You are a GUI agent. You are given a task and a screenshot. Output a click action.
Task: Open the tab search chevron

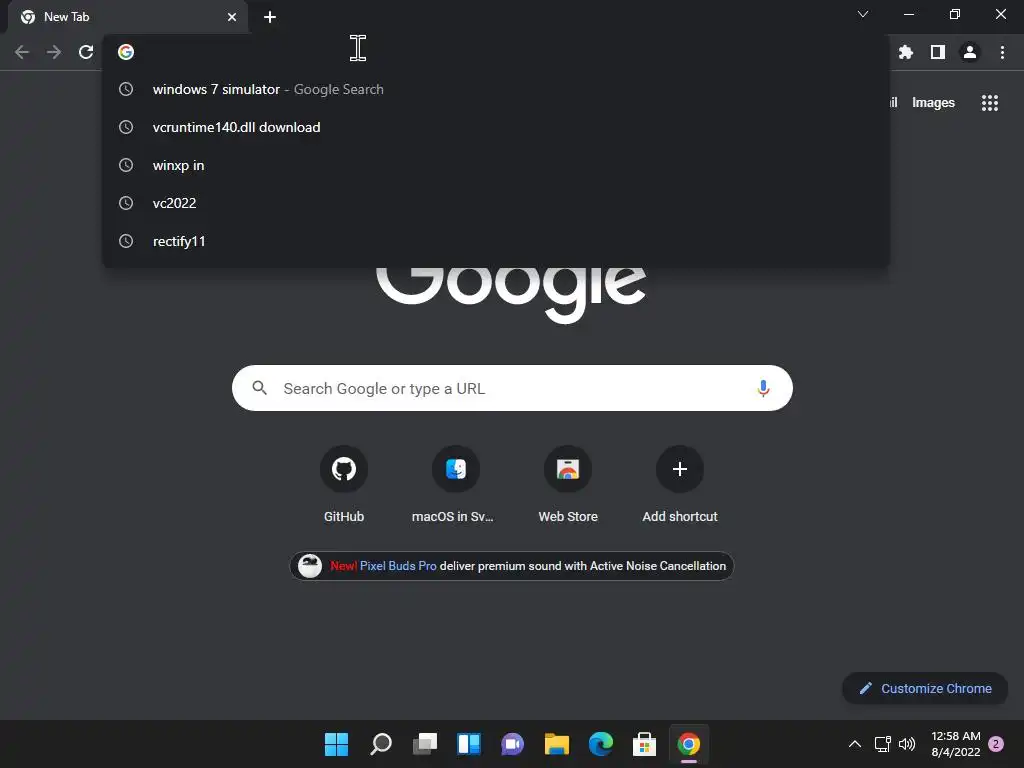coord(863,14)
